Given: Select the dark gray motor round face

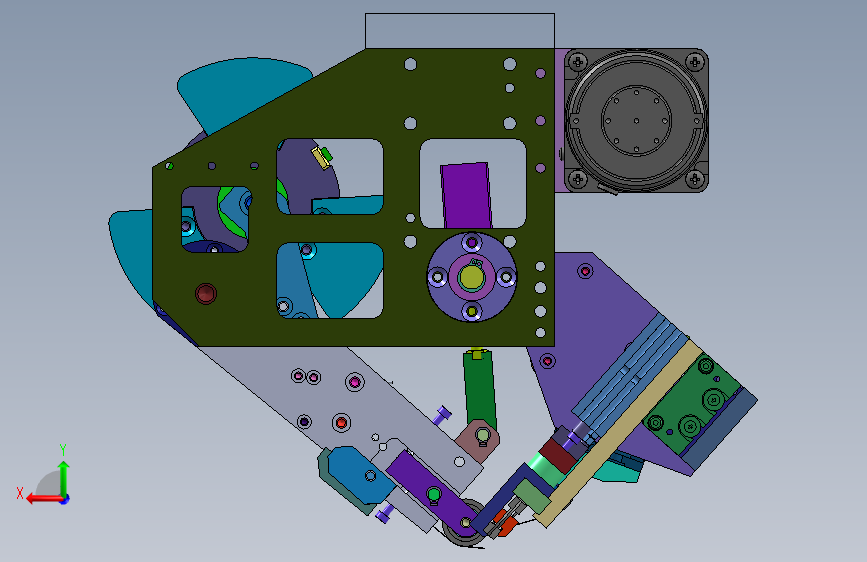Looking at the screenshot, I should 636,120.
